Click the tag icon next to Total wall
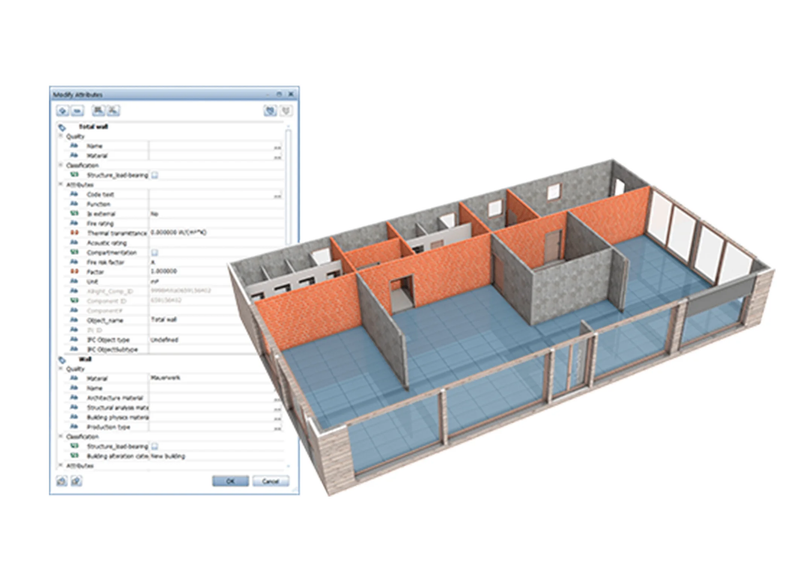The image size is (800, 578). [62, 126]
